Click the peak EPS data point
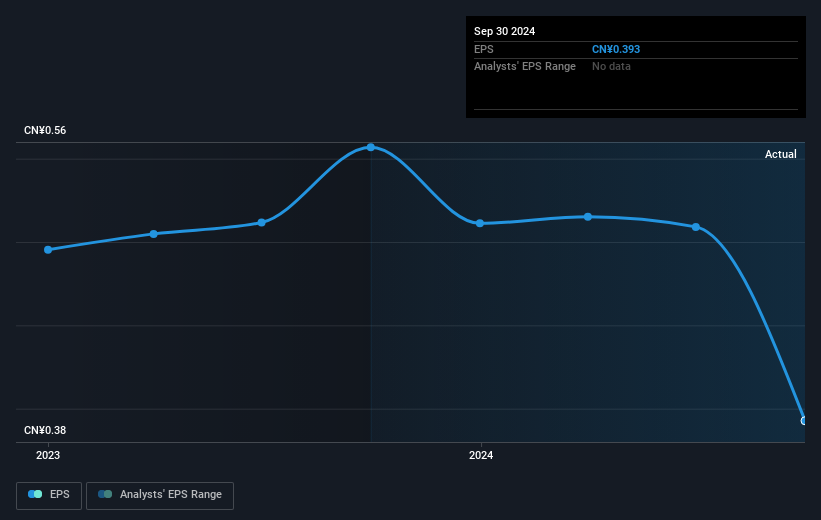Image resolution: width=821 pixels, height=520 pixels. [371, 147]
